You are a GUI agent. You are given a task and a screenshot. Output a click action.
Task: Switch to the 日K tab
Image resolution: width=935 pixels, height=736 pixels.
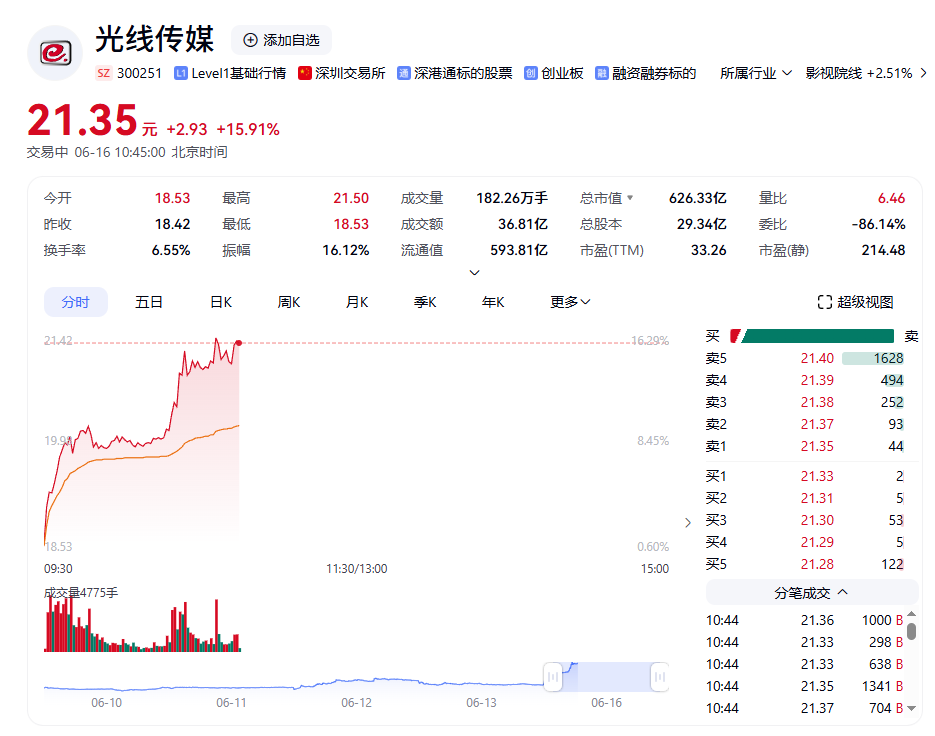pos(221,302)
